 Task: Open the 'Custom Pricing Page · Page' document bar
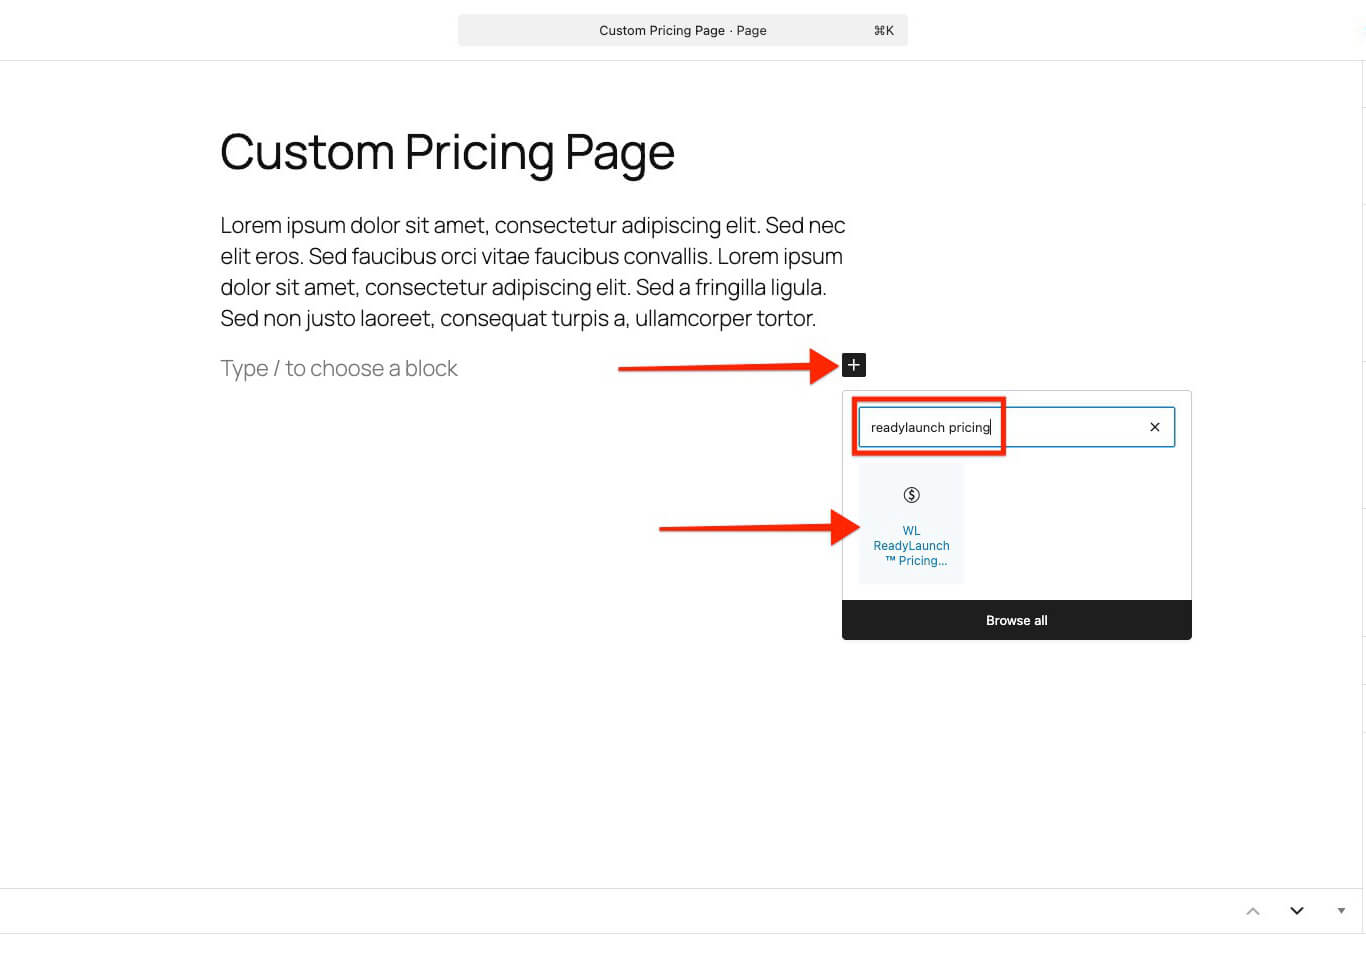click(x=682, y=30)
